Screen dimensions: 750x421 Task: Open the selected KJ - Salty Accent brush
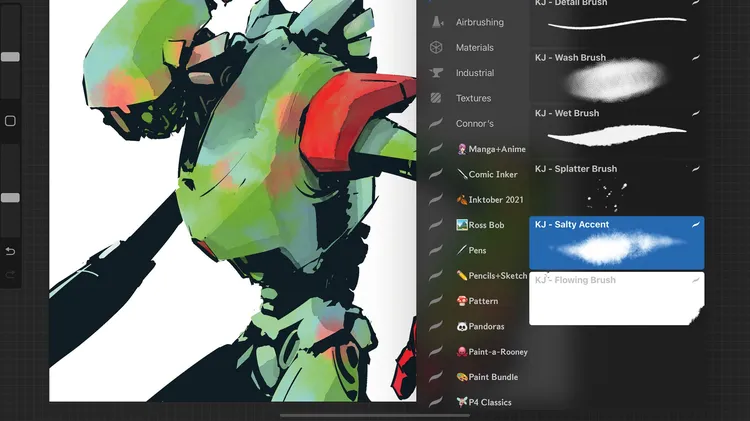pos(617,243)
